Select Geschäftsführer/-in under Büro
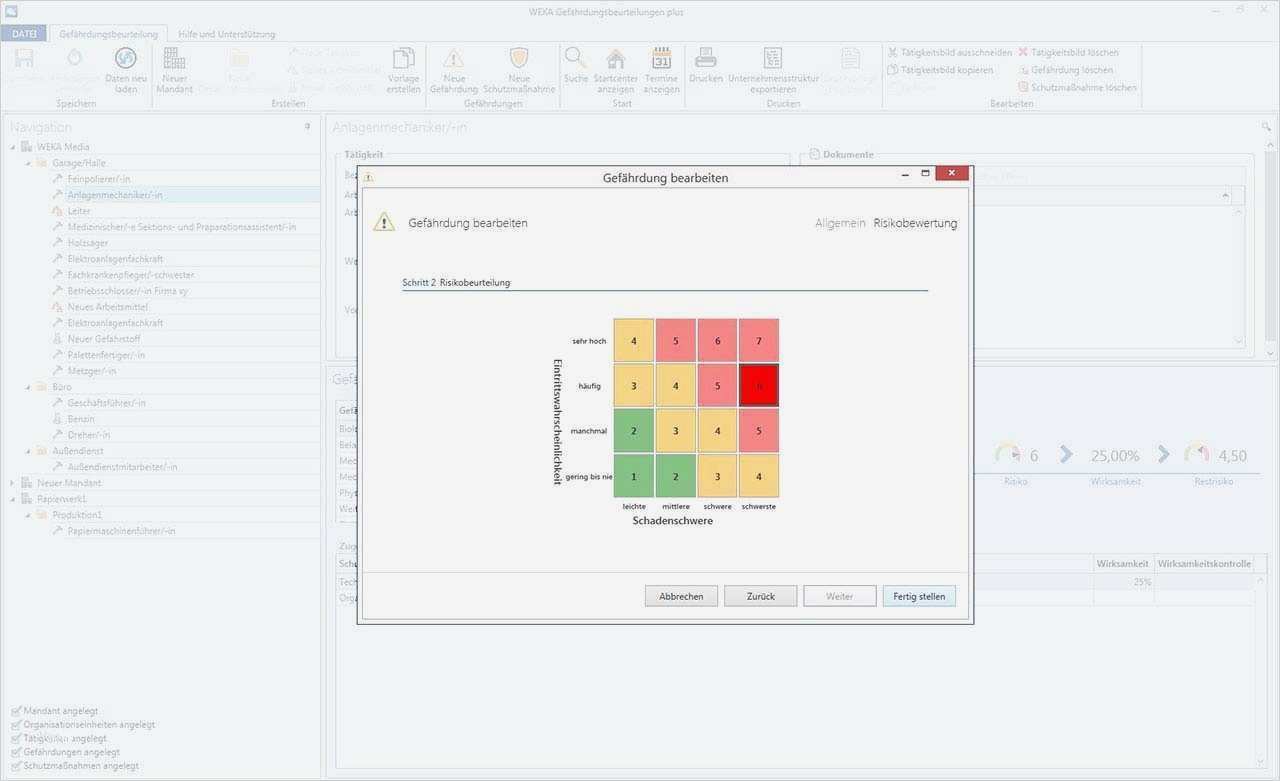 pyautogui.click(x=106, y=403)
